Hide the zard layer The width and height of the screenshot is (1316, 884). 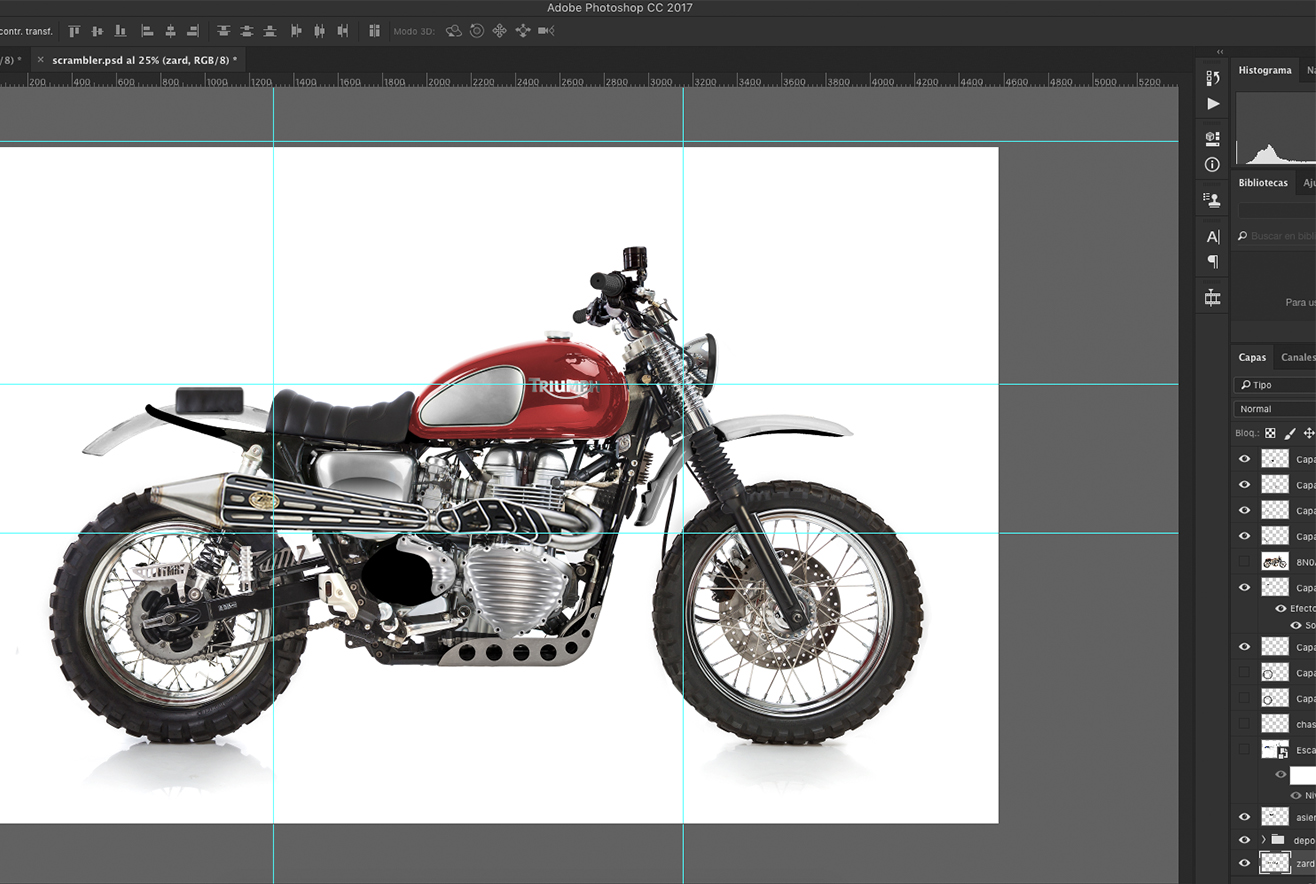(x=1245, y=863)
